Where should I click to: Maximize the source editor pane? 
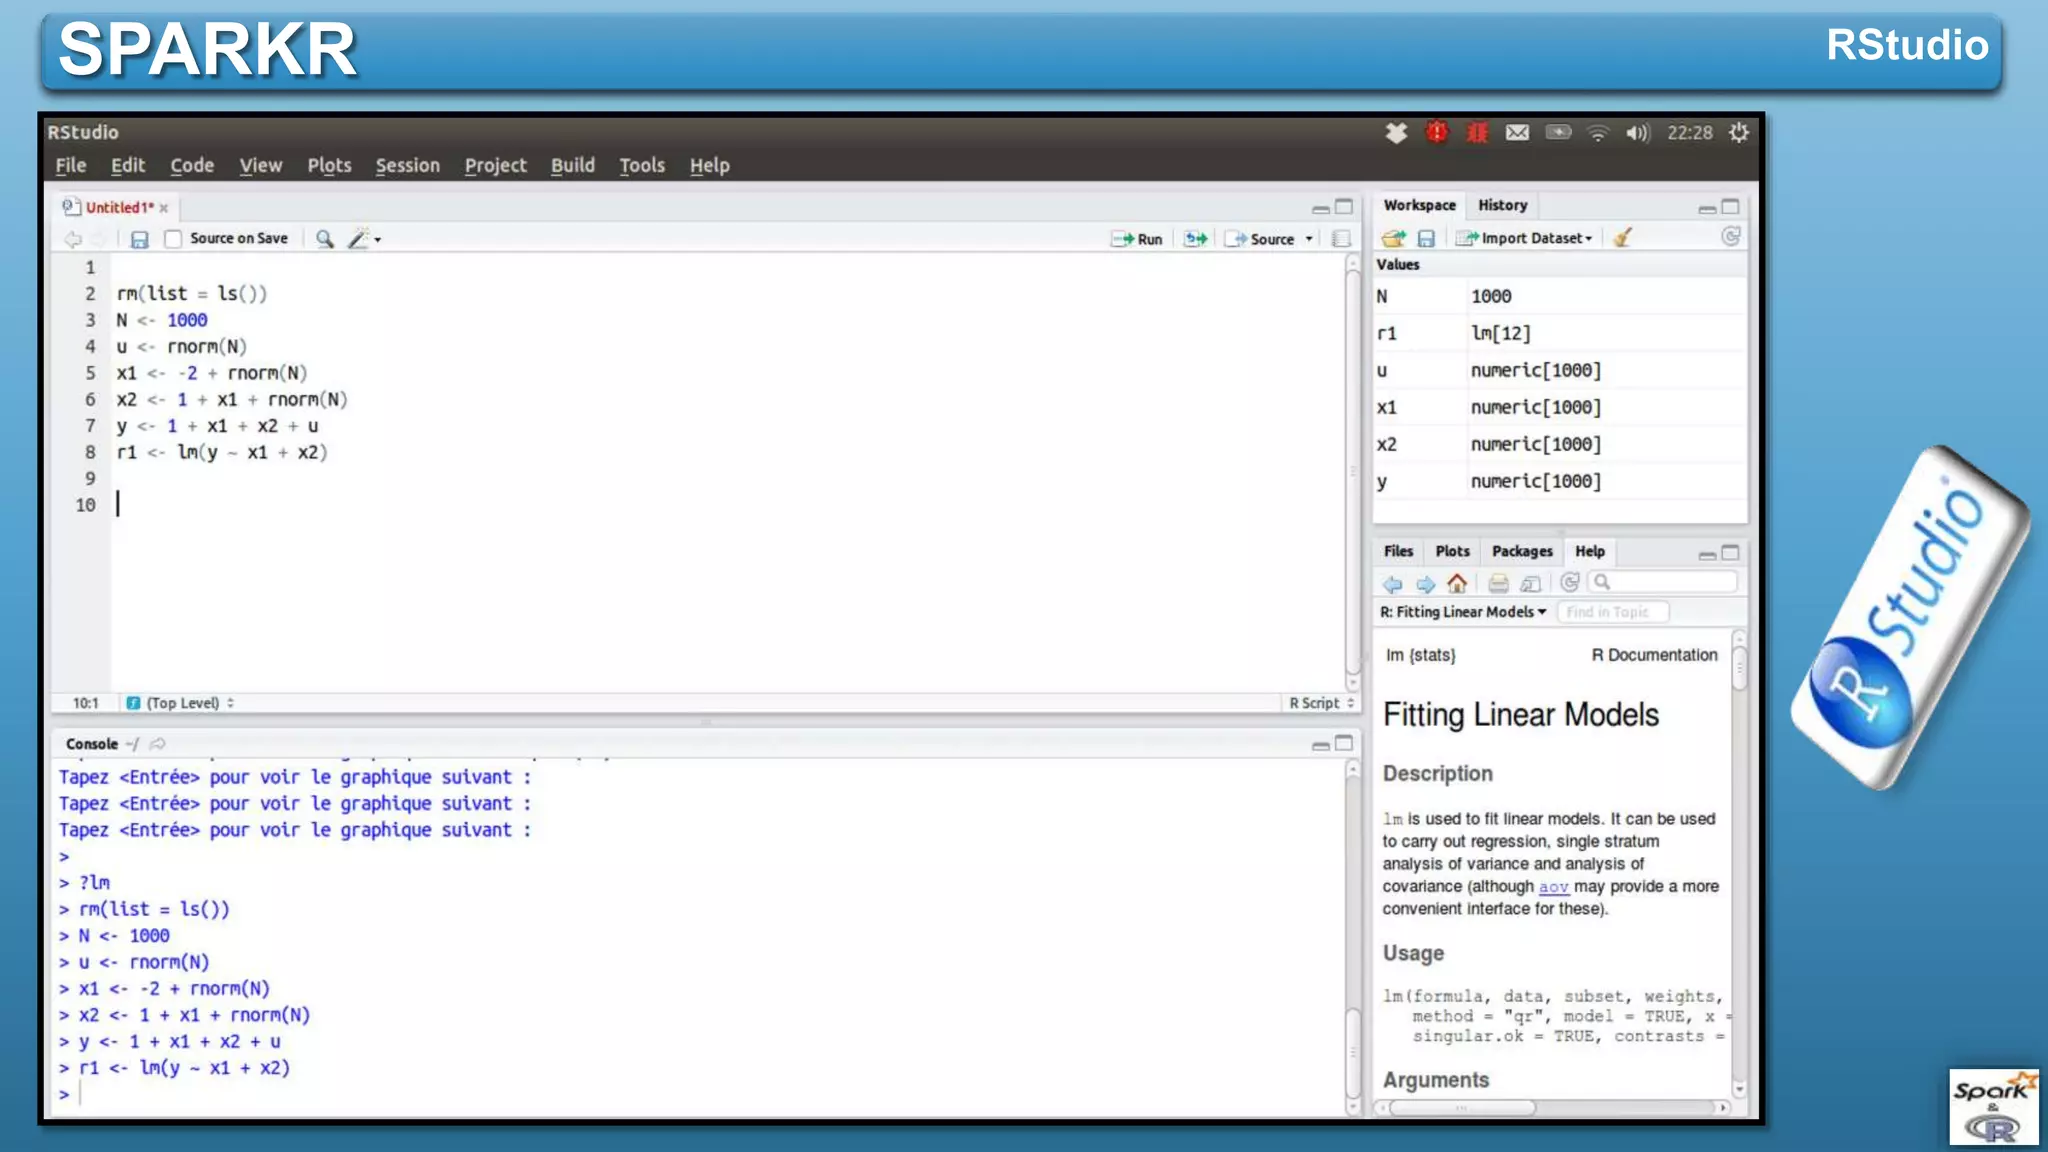point(1344,206)
